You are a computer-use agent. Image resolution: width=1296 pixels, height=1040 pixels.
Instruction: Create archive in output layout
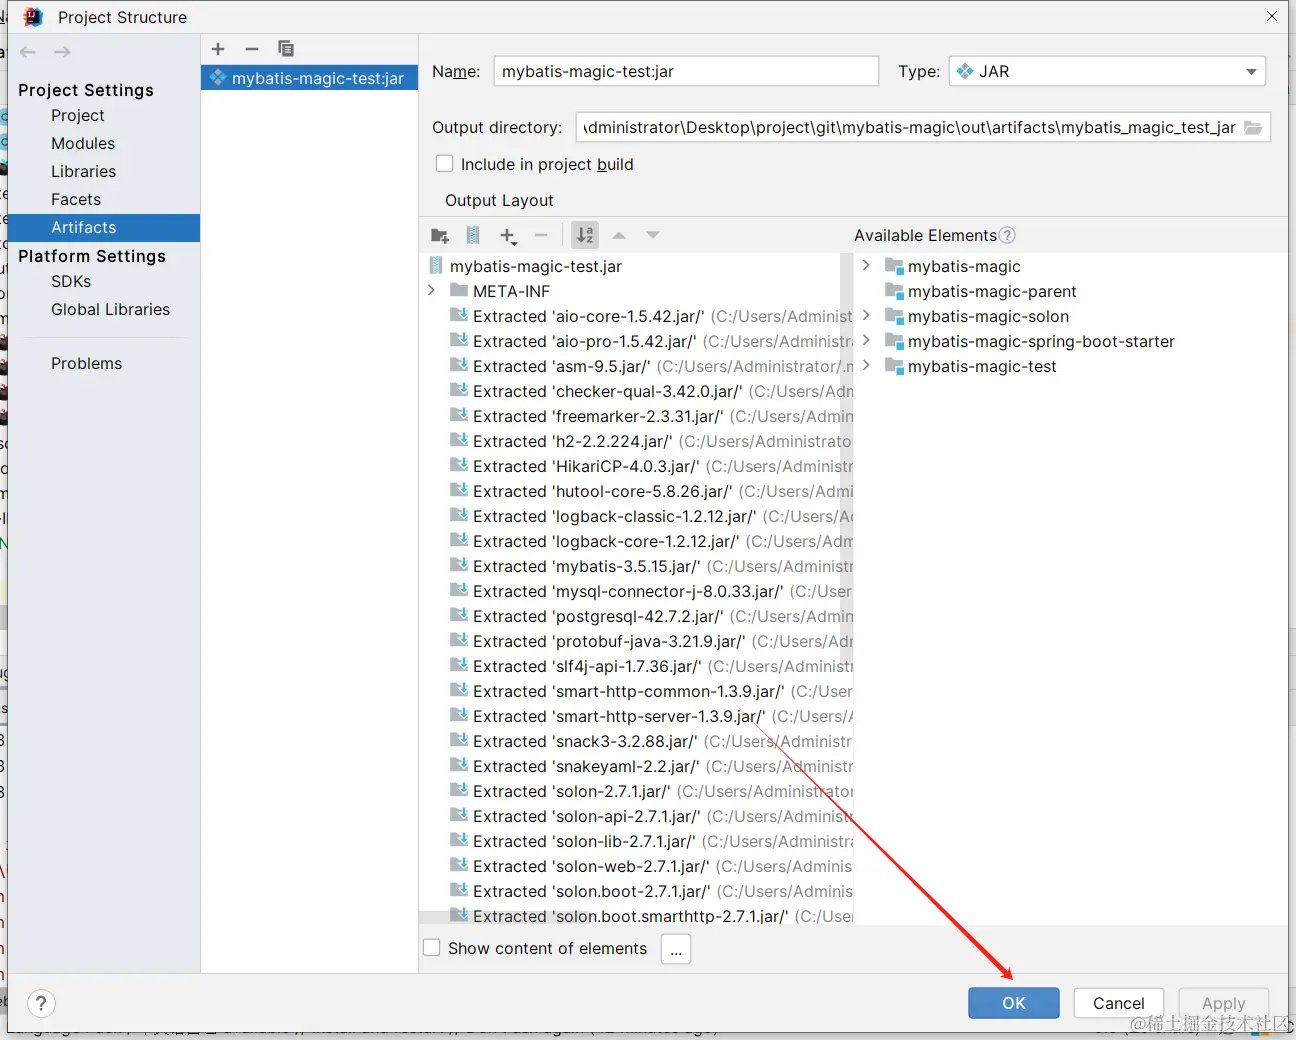[473, 236]
